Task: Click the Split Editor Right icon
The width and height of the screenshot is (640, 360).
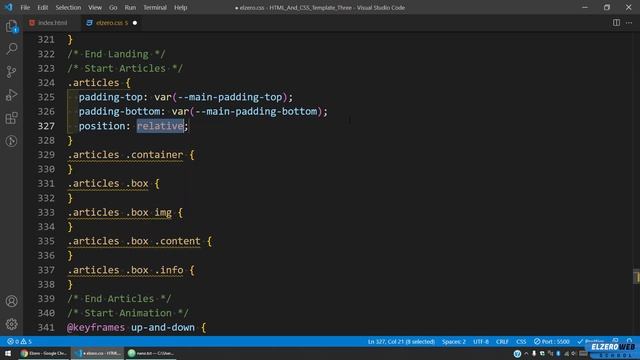Action: click(x=616, y=23)
